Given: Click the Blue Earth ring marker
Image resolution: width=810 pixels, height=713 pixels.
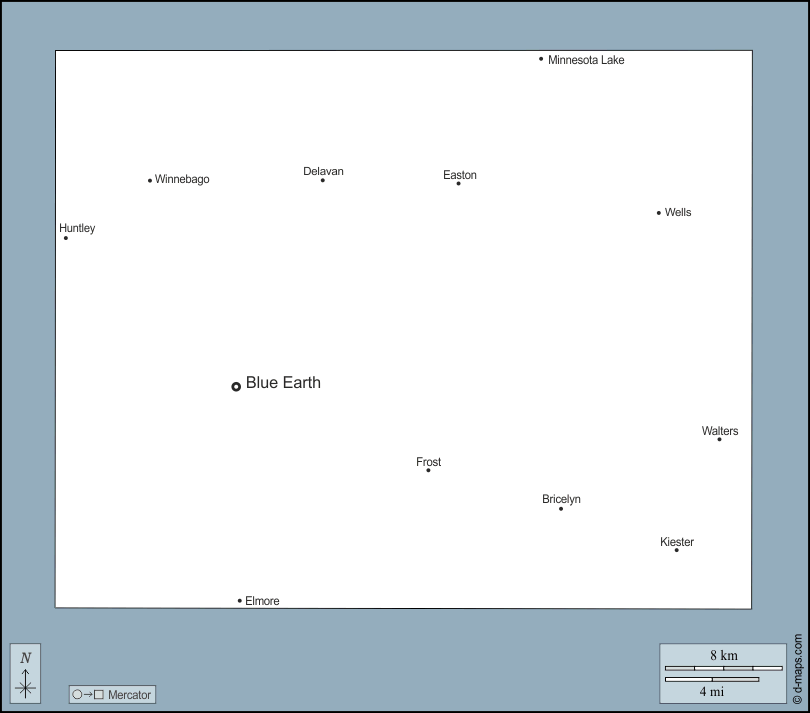Looking at the screenshot, I should click(x=236, y=386).
